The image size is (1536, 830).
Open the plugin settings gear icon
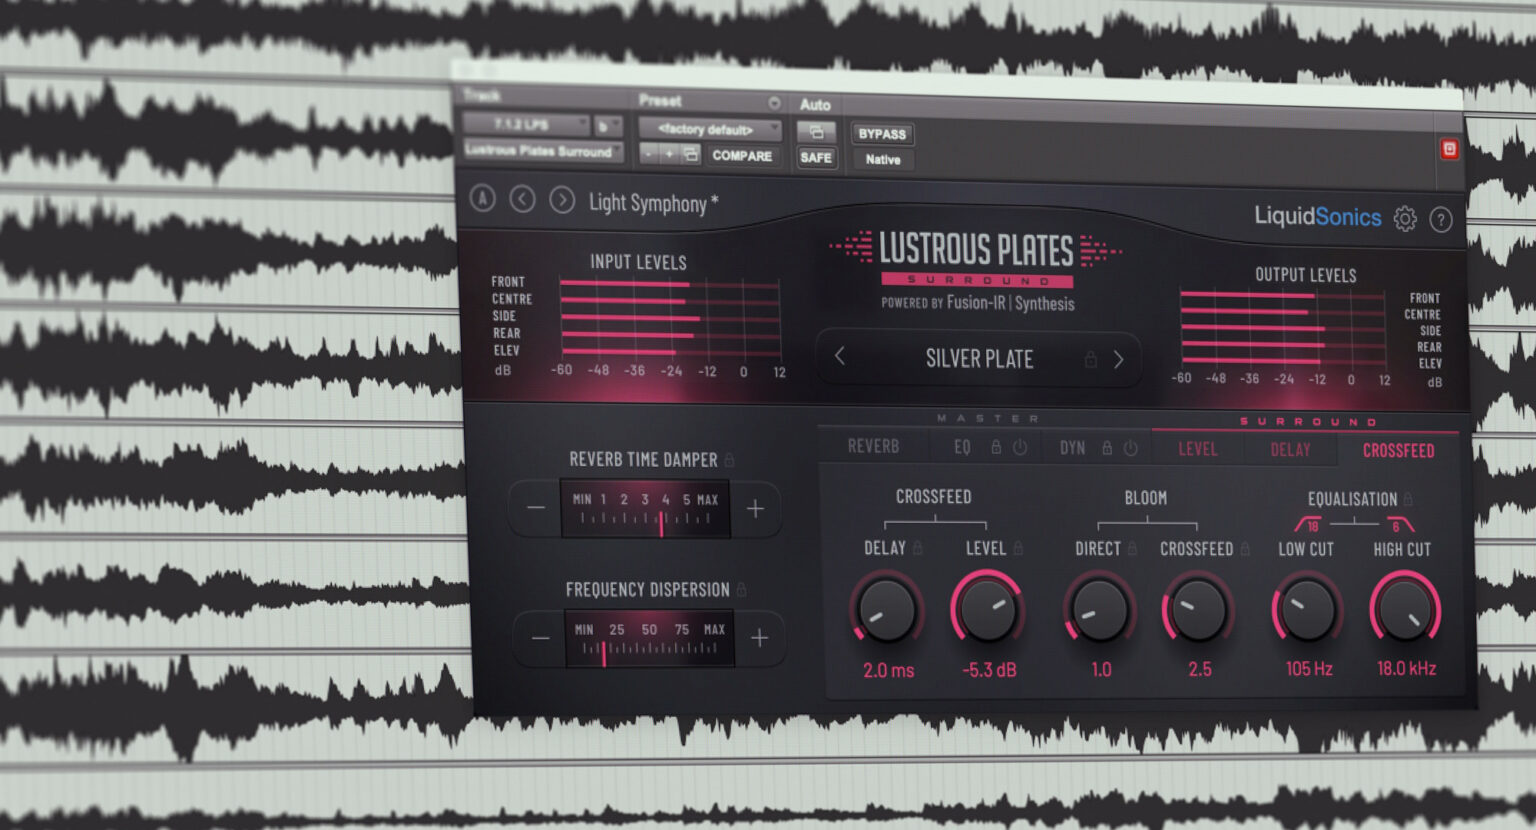(1405, 217)
